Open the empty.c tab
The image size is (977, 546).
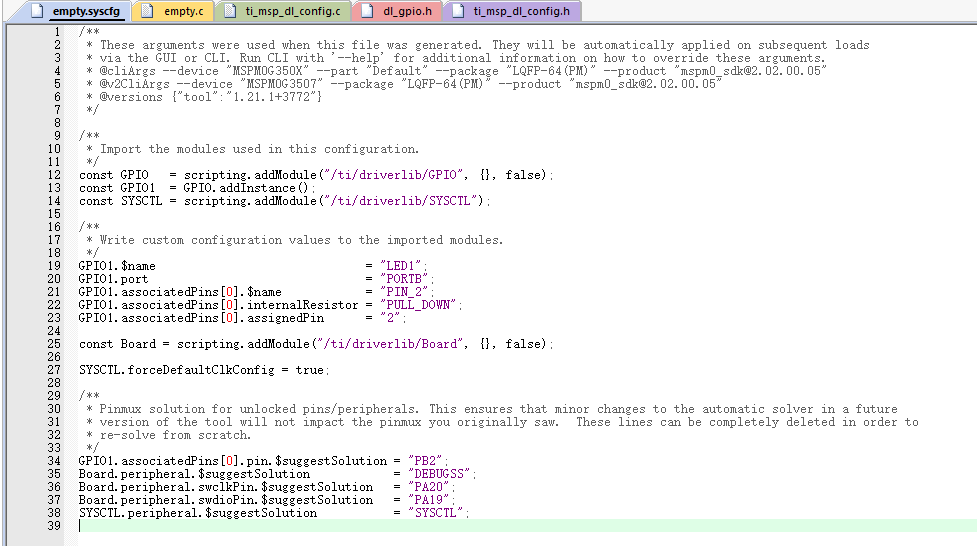(x=174, y=11)
